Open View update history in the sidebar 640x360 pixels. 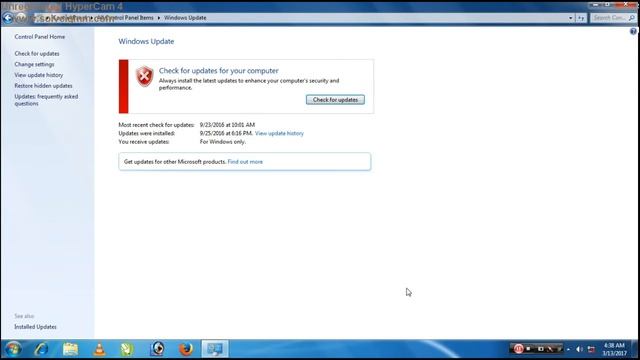point(39,75)
